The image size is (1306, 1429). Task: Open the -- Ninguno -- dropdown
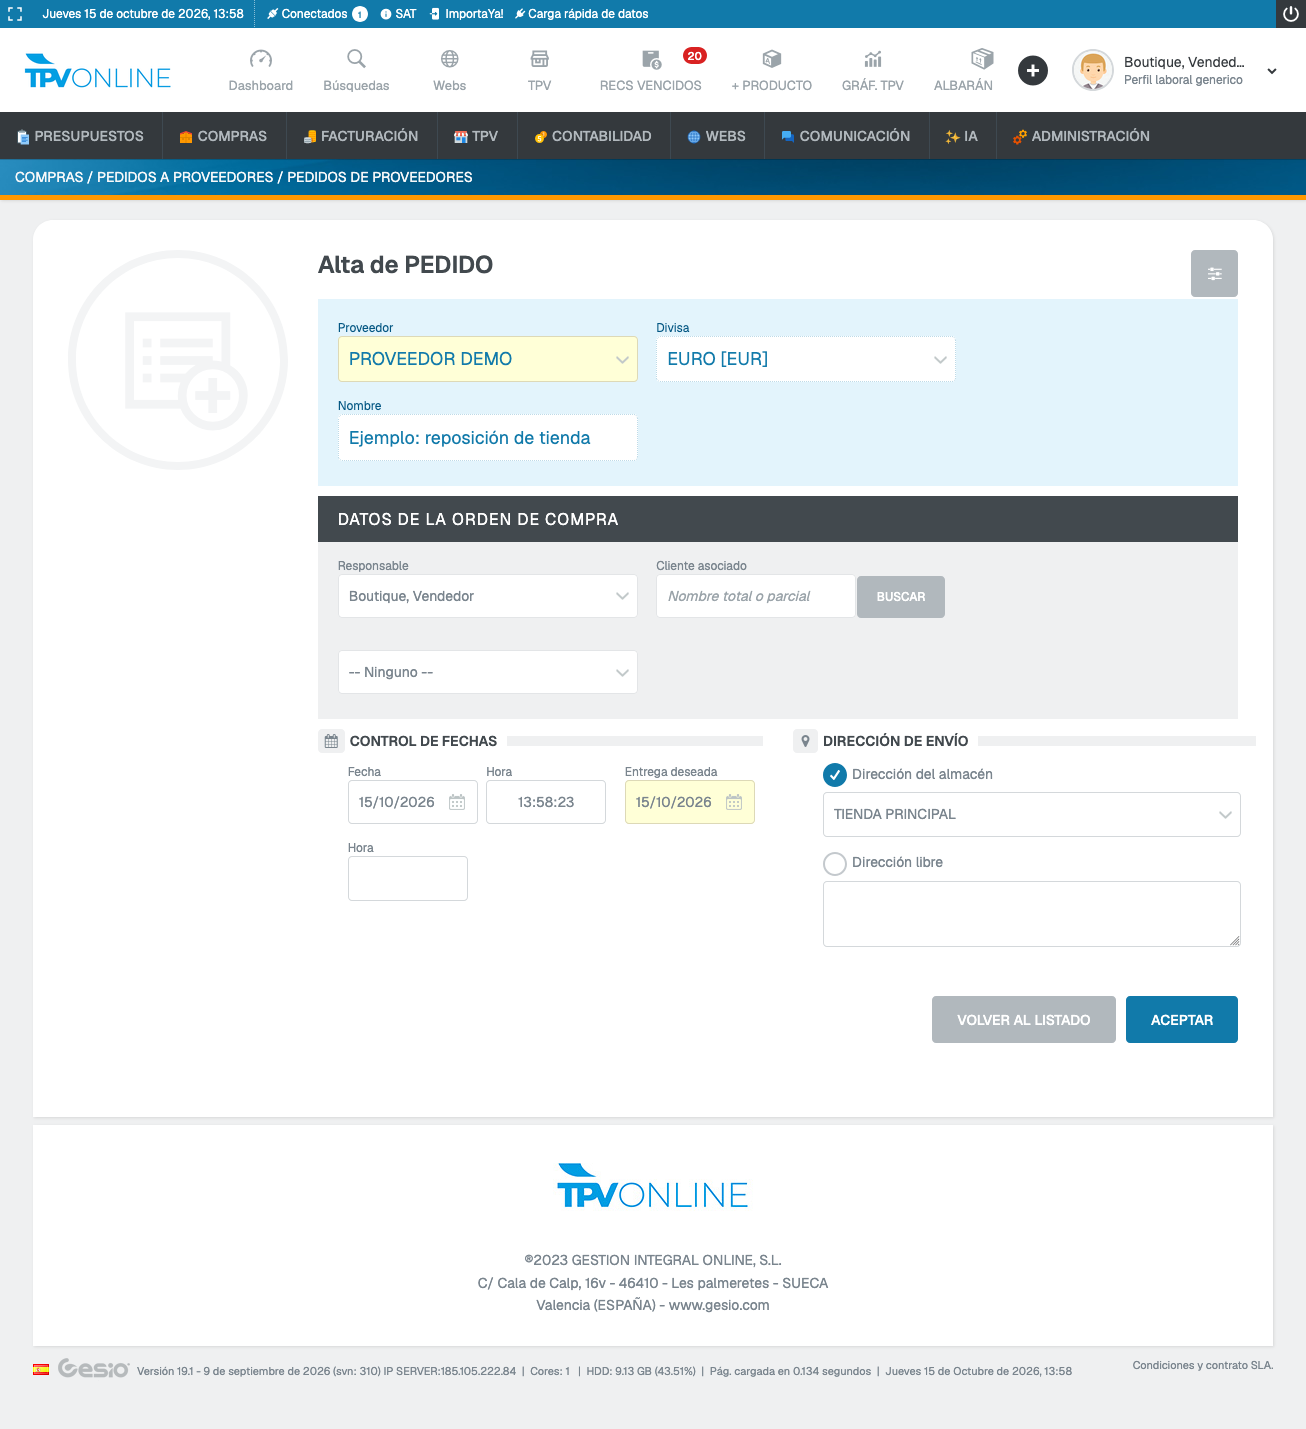[488, 672]
